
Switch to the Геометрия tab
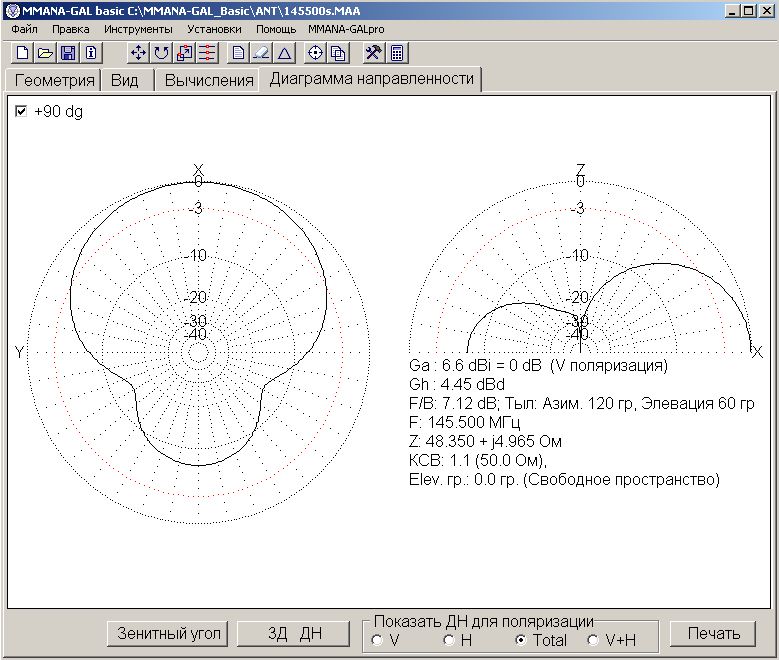(54, 80)
